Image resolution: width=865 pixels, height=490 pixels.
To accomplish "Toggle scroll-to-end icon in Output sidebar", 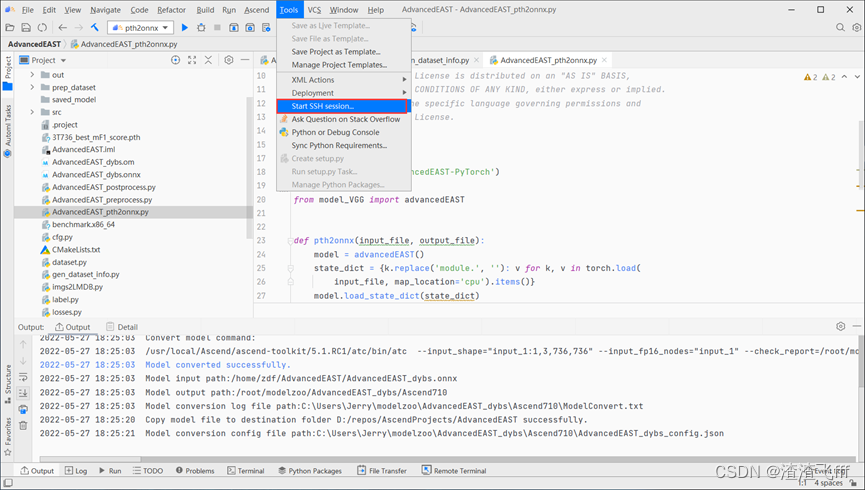I will pos(23,393).
